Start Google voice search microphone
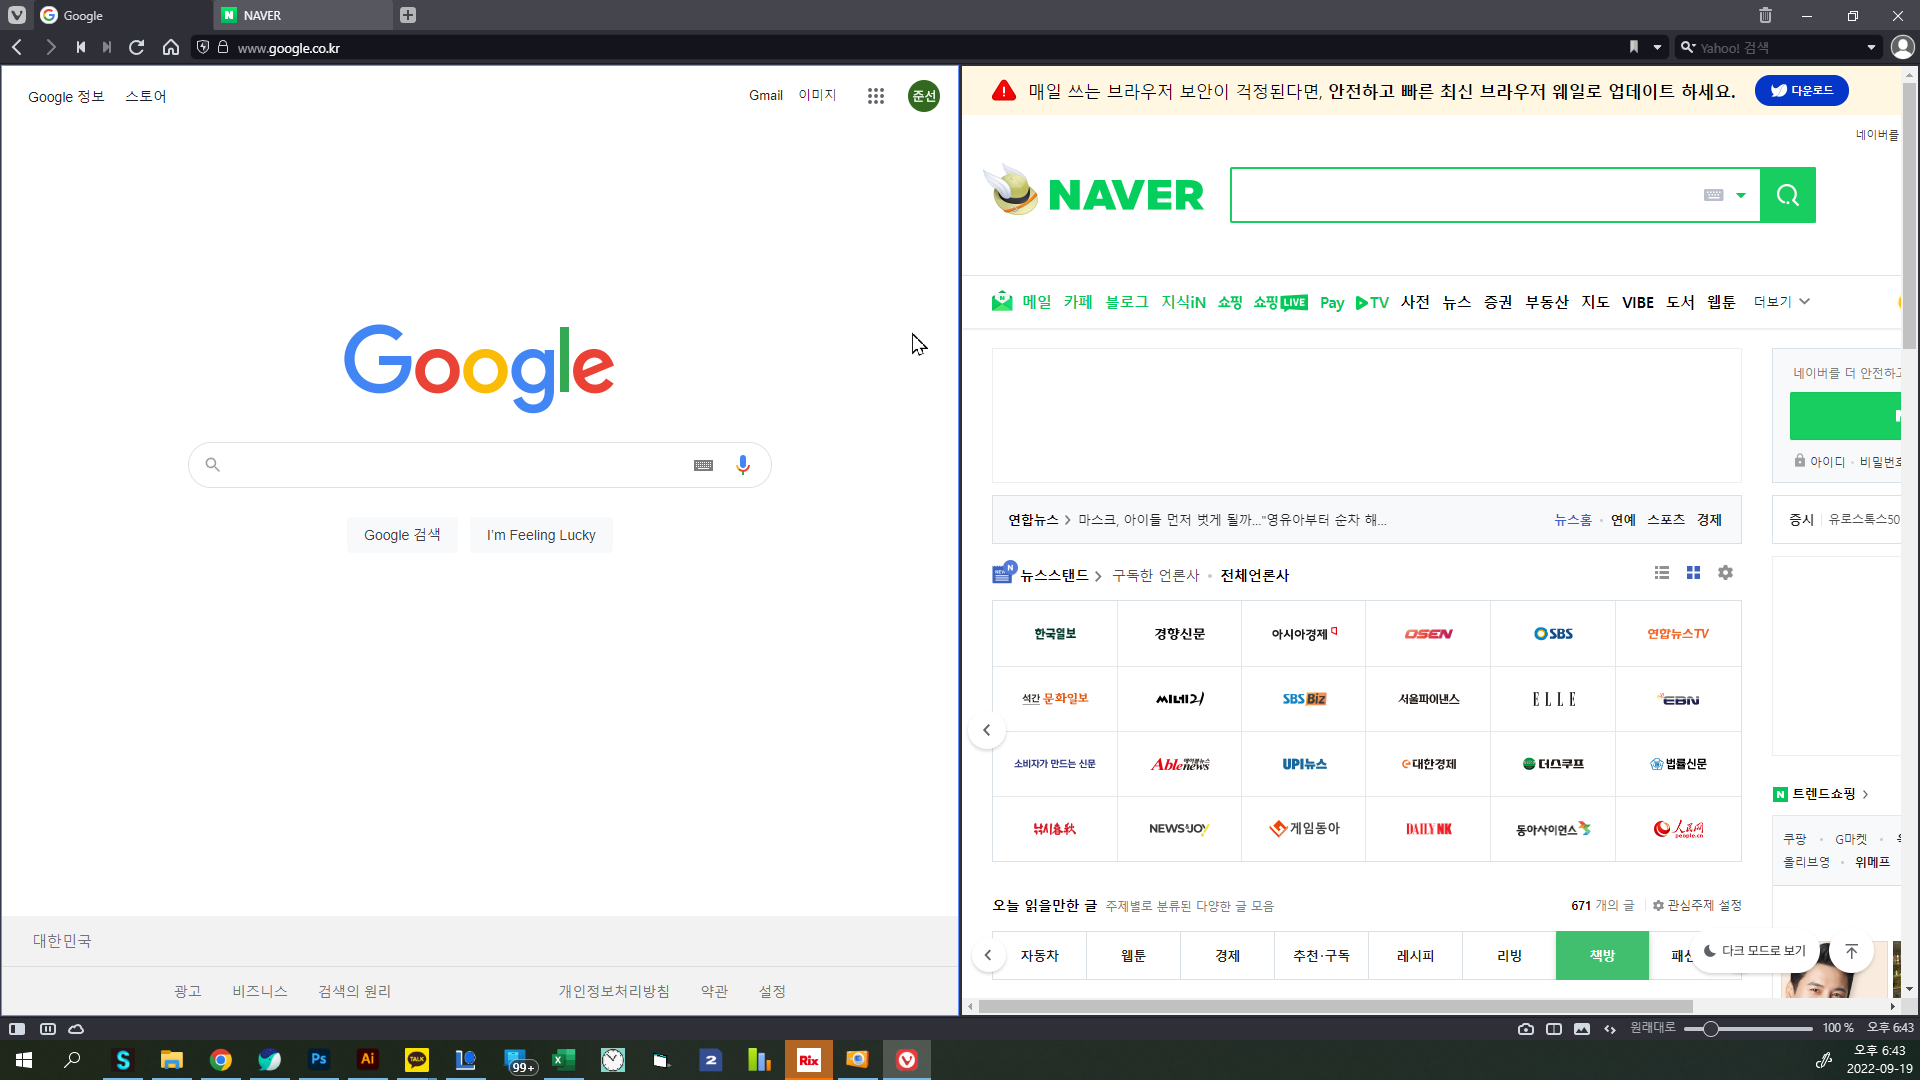1920x1080 pixels. click(743, 465)
